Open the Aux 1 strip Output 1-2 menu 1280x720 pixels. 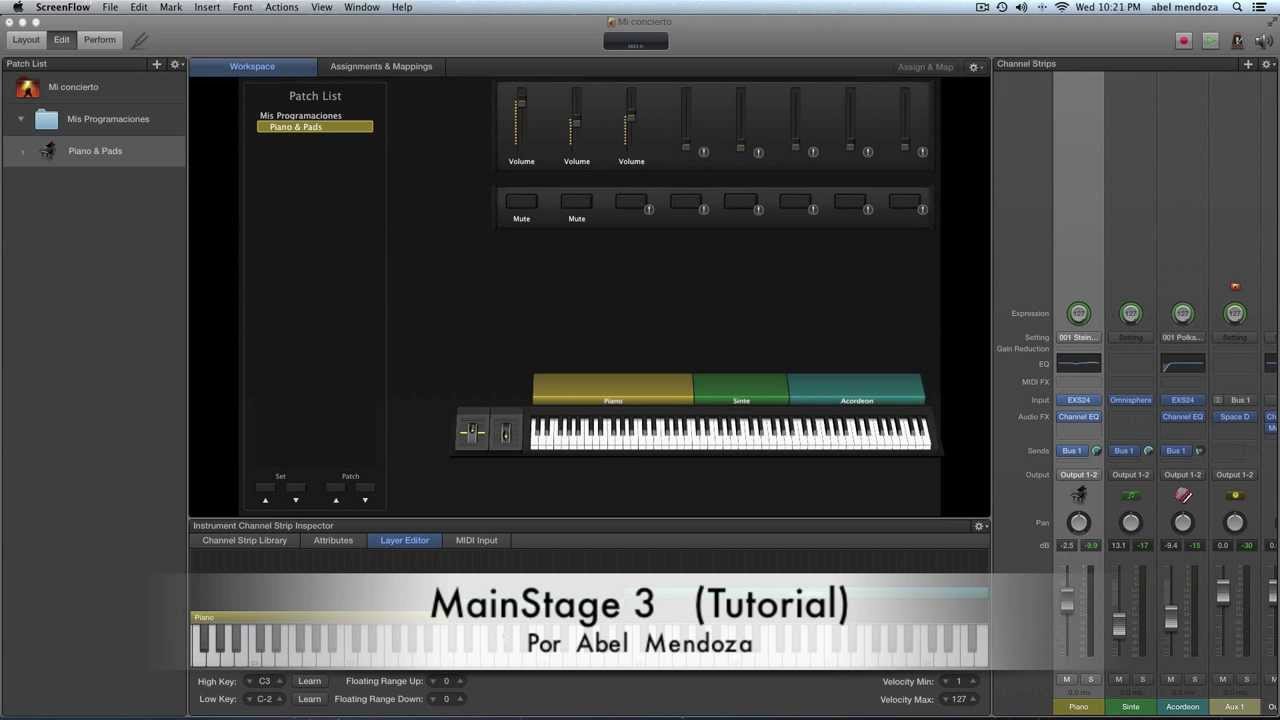1234,475
